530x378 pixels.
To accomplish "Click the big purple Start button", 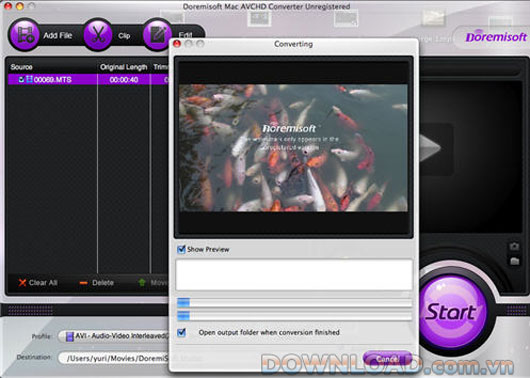I will coord(452,311).
